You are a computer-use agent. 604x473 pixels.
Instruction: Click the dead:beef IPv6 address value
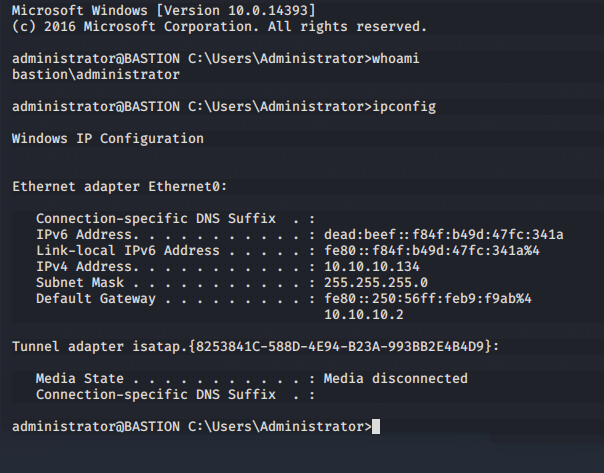pos(443,235)
